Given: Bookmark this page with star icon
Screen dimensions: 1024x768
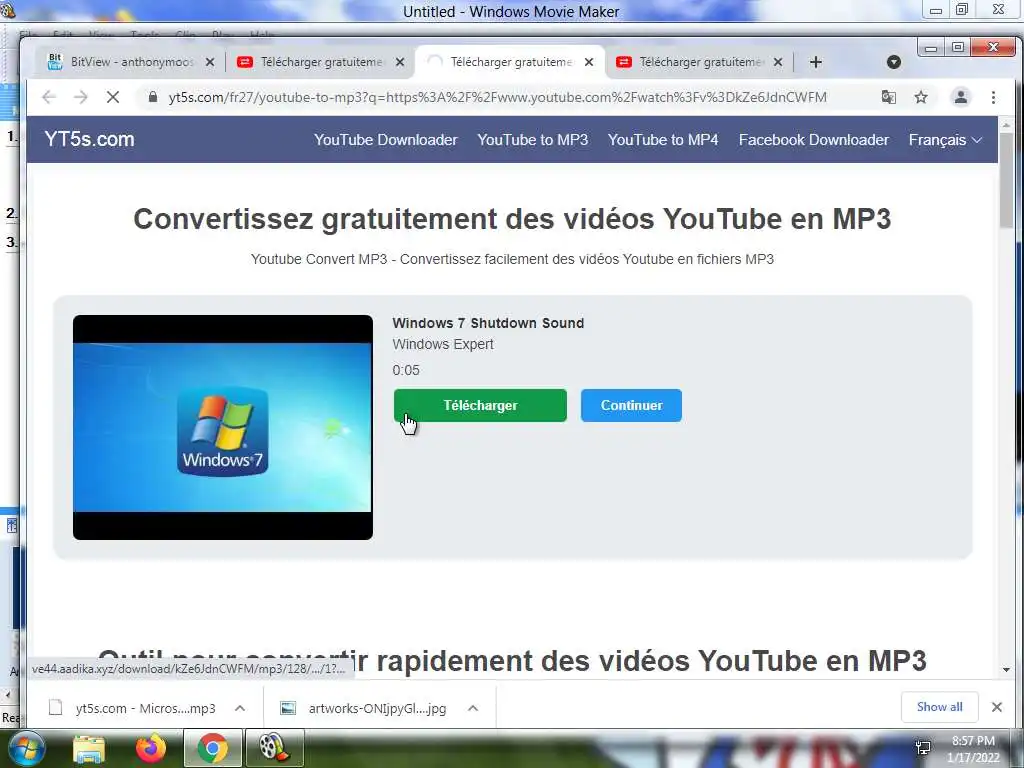Looking at the screenshot, I should (x=921, y=97).
